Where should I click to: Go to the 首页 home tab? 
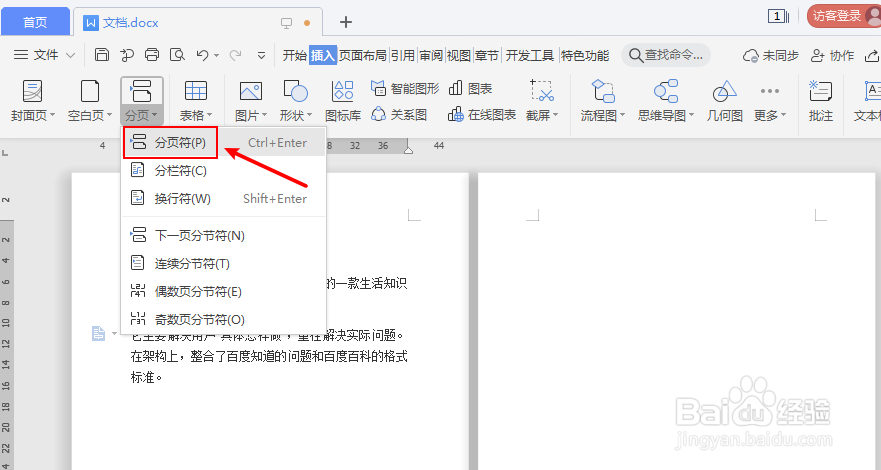pyautogui.click(x=35, y=22)
